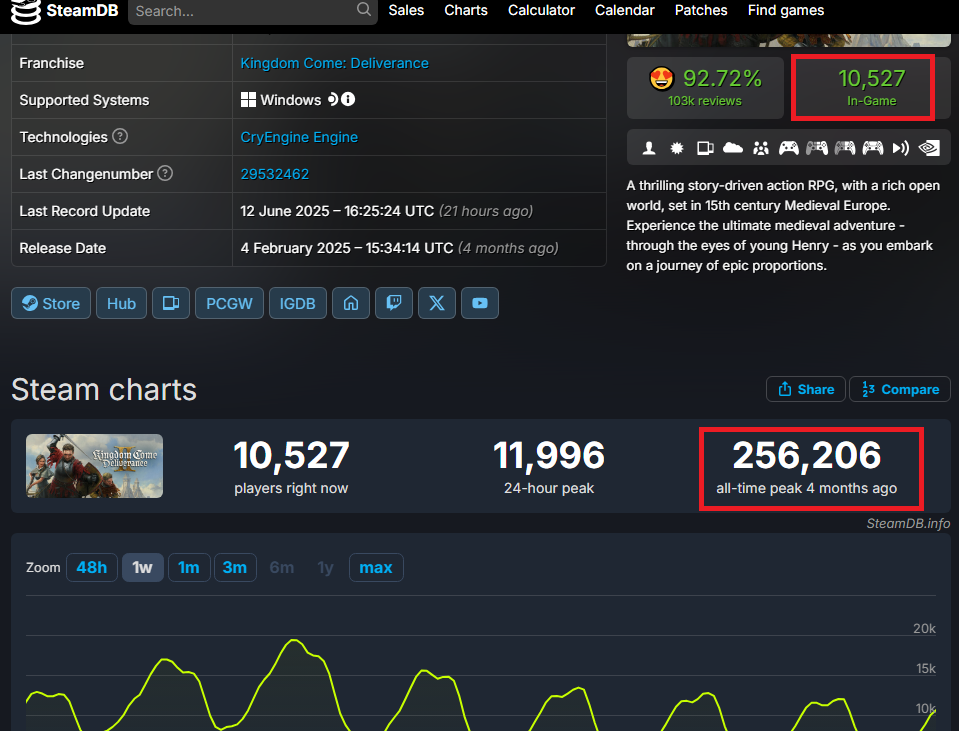Show max chart range
Image resolution: width=959 pixels, height=731 pixels.
coord(376,568)
